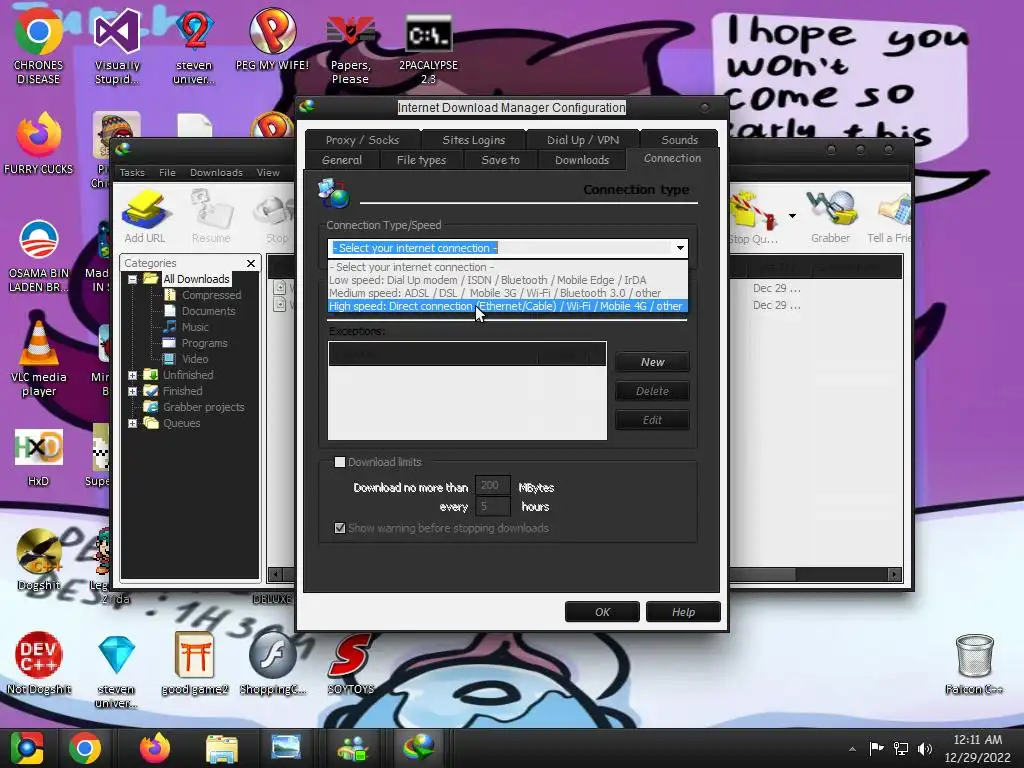
Task: Select Compressed category in tree
Action: tap(211, 295)
